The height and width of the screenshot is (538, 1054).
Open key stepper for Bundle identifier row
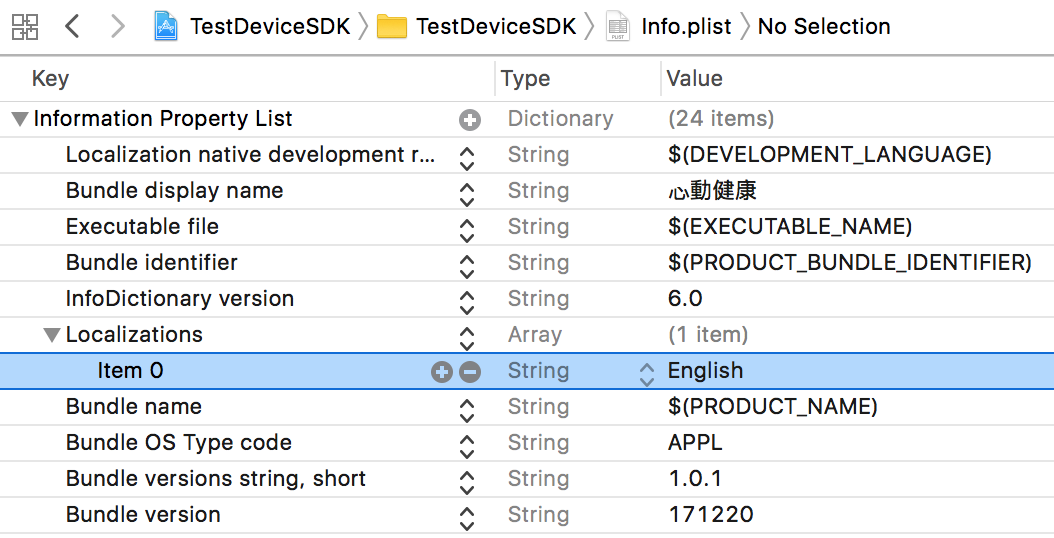[466, 264]
